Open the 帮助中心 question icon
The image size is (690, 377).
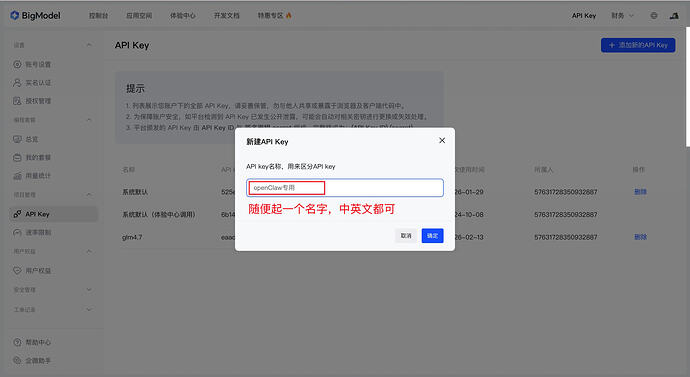tap(17, 342)
